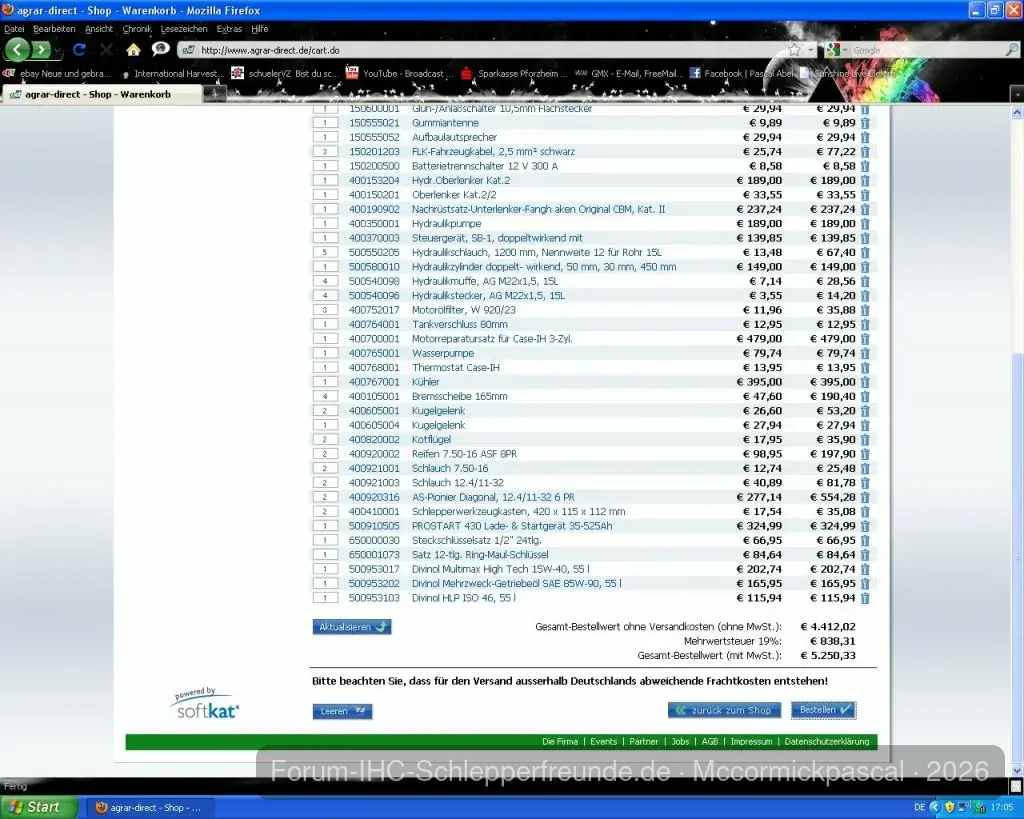This screenshot has height=819, width=1024.
Task: Click quantity field for FLK-Fahrzeugkabel
Action: tap(325, 152)
